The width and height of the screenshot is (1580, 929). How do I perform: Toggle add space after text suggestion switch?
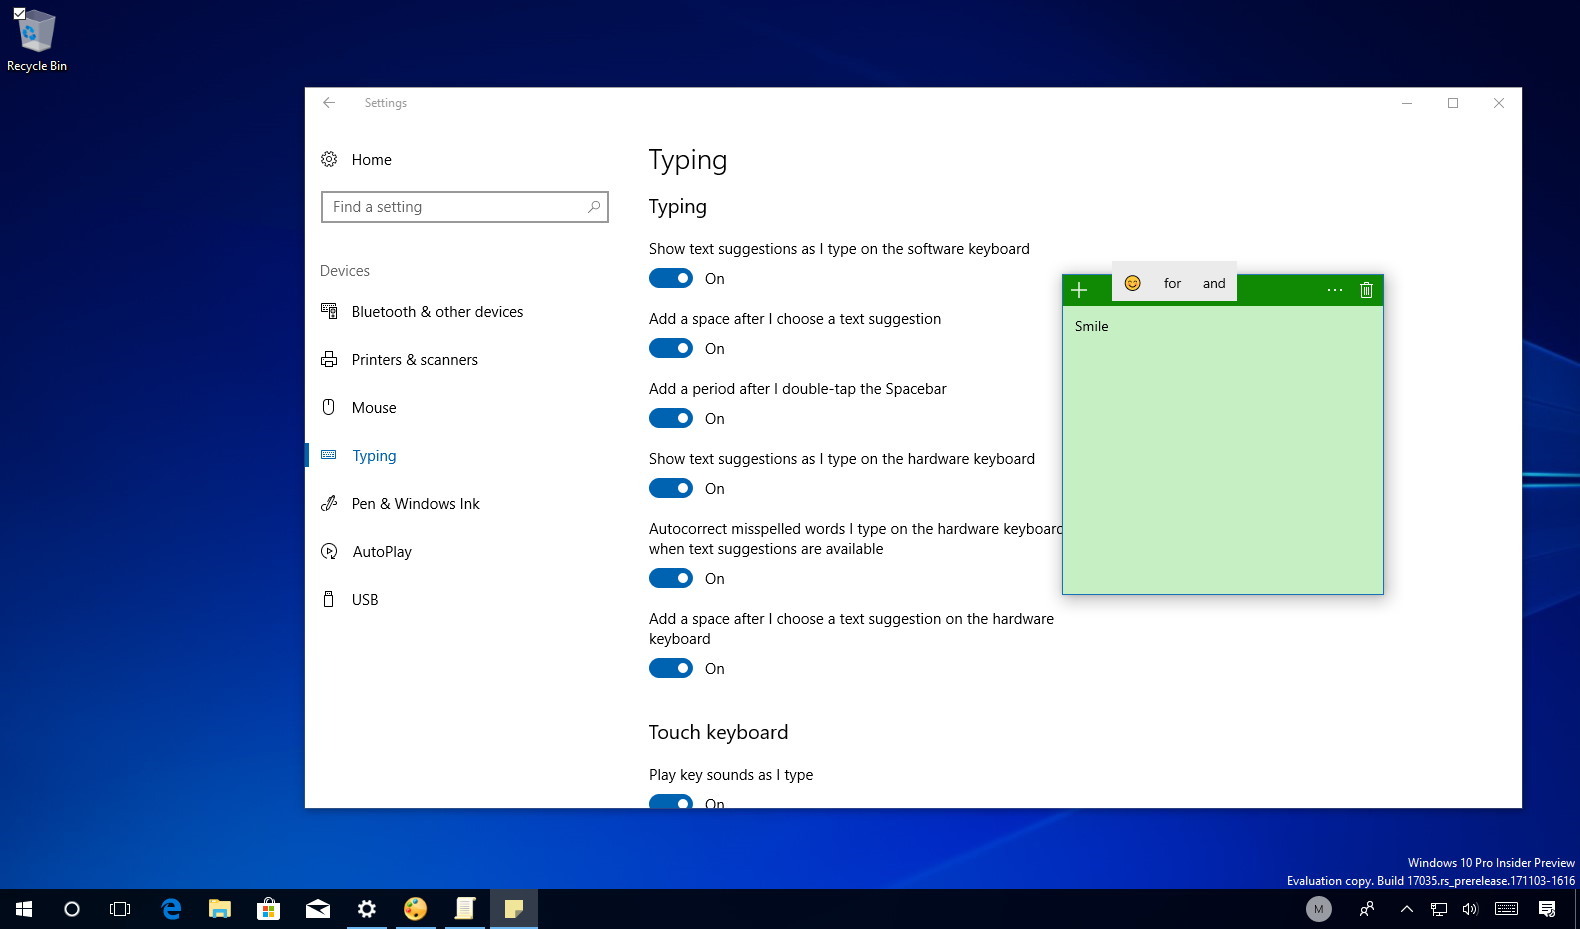[671, 348]
